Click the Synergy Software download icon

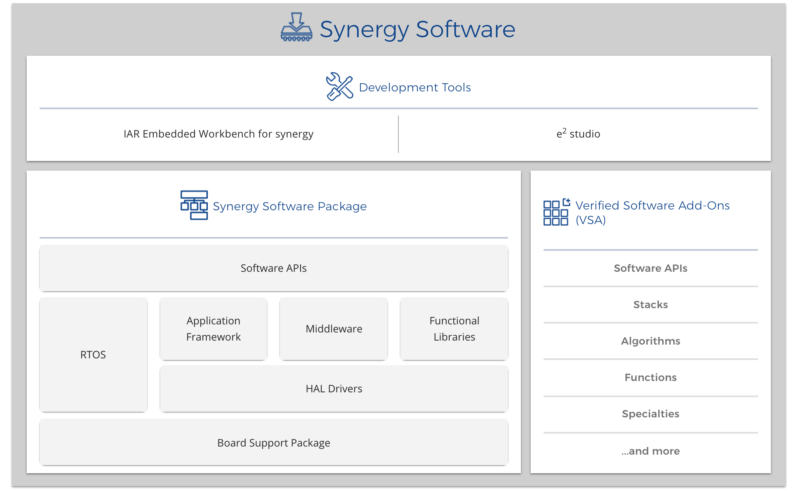[296, 27]
